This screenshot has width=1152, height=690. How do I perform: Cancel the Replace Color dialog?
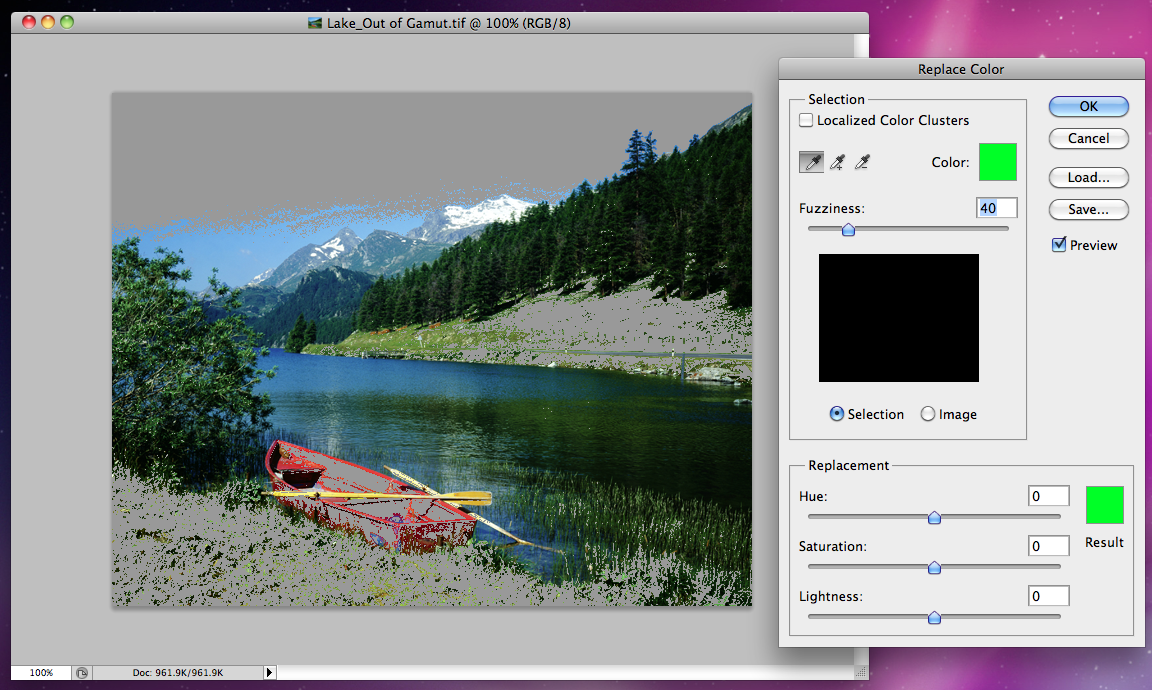coord(1088,138)
